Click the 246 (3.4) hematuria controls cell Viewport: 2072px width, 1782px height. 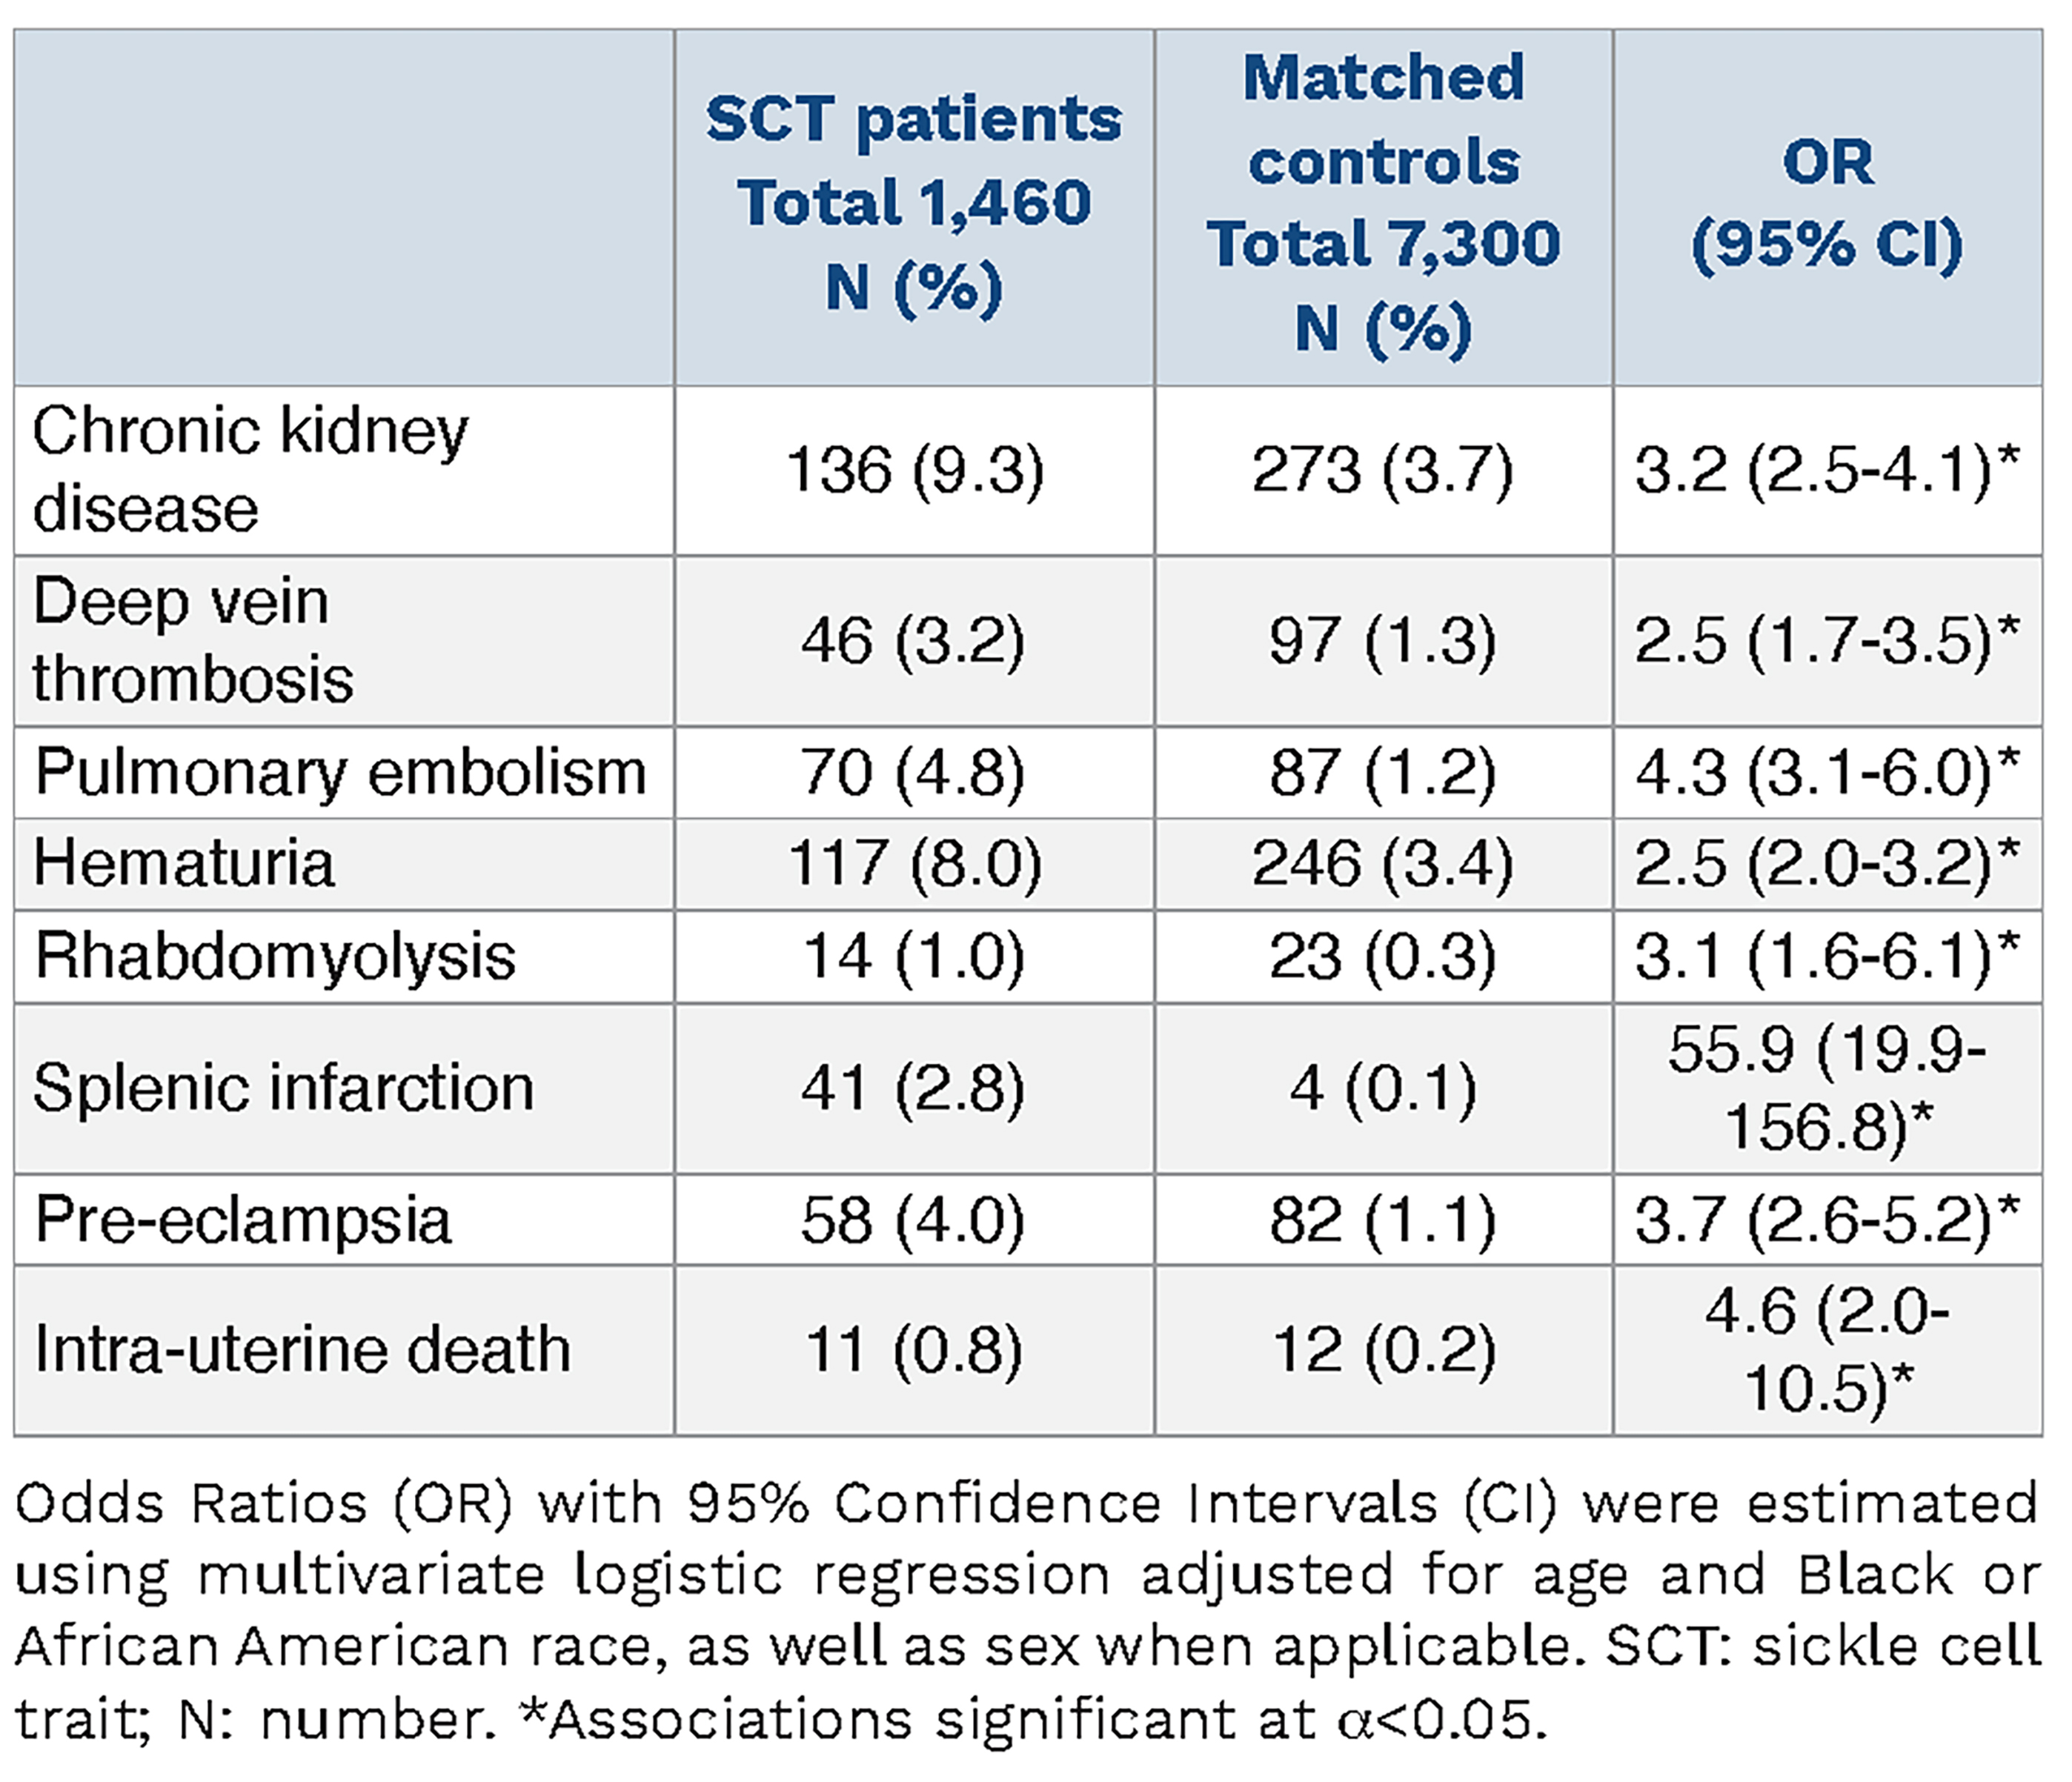(x=1383, y=863)
